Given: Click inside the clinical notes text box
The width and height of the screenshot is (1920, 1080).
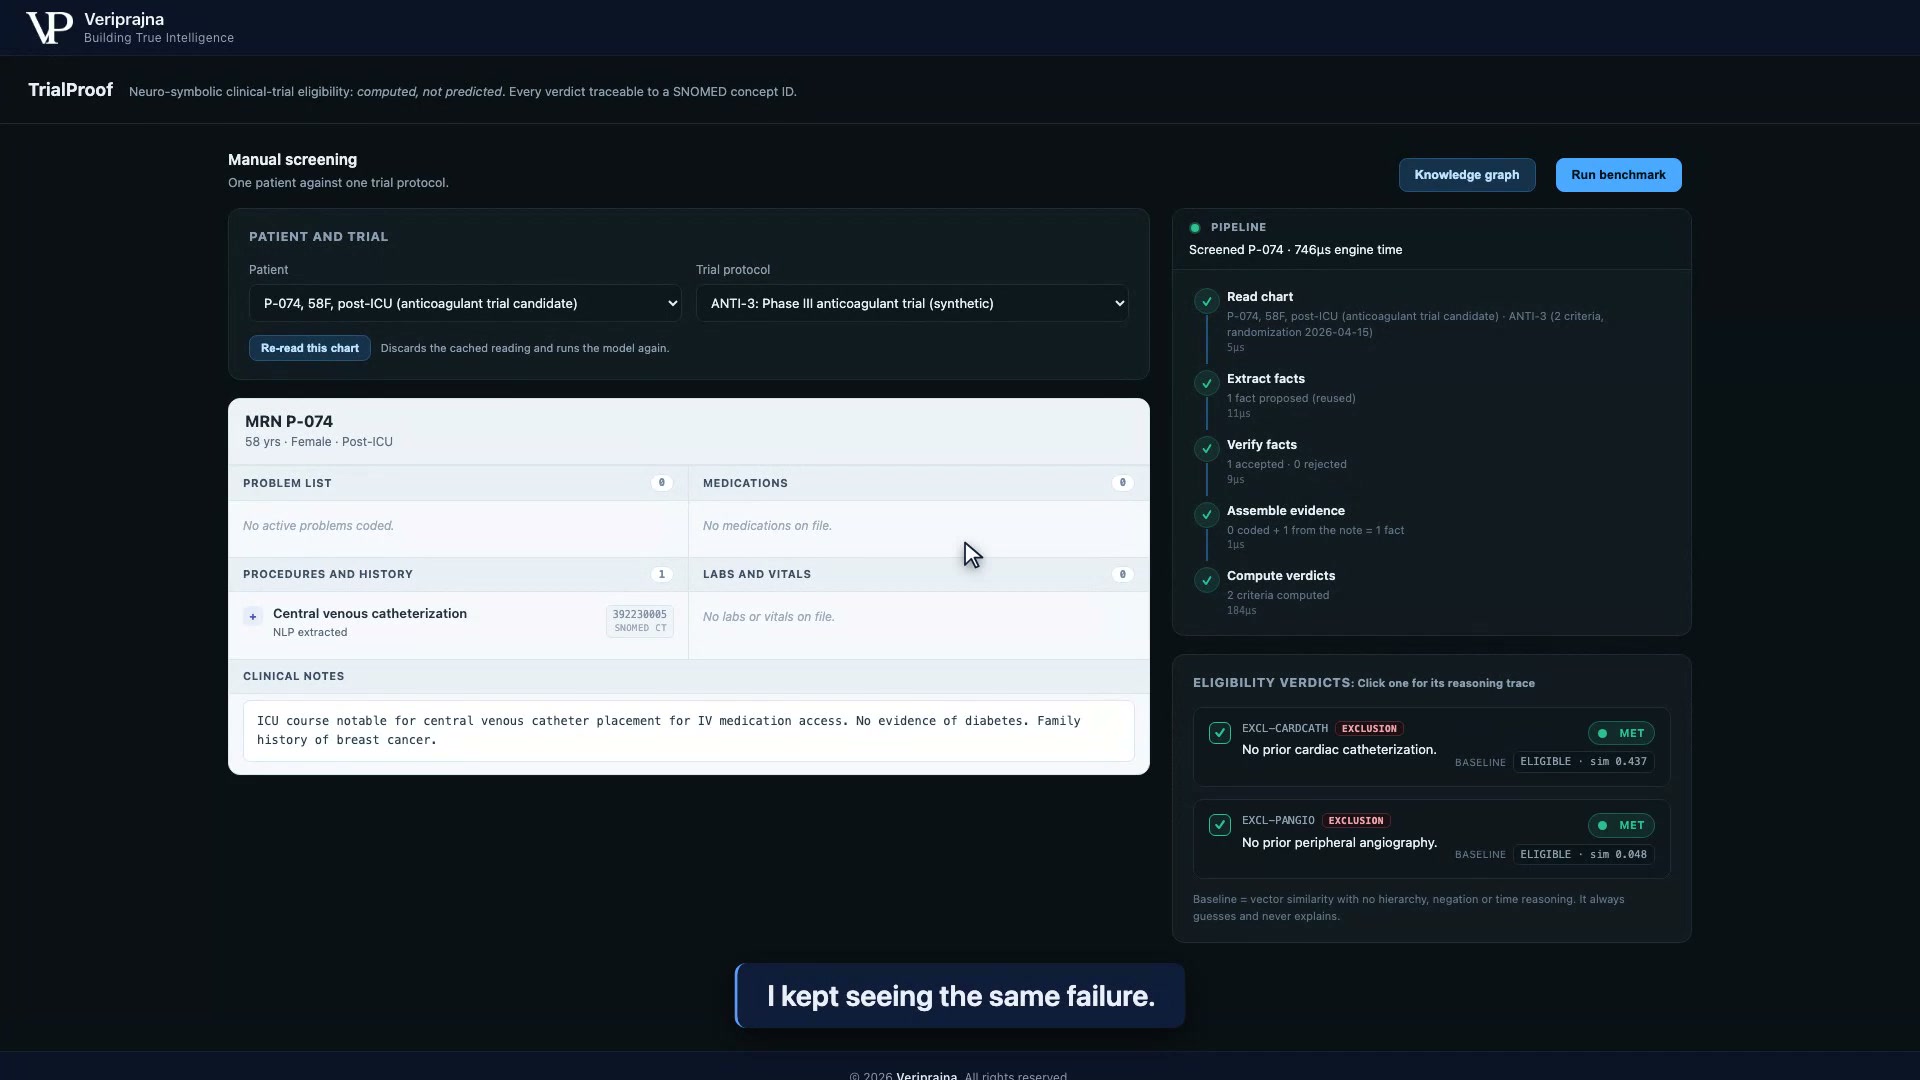Looking at the screenshot, I should pos(689,731).
